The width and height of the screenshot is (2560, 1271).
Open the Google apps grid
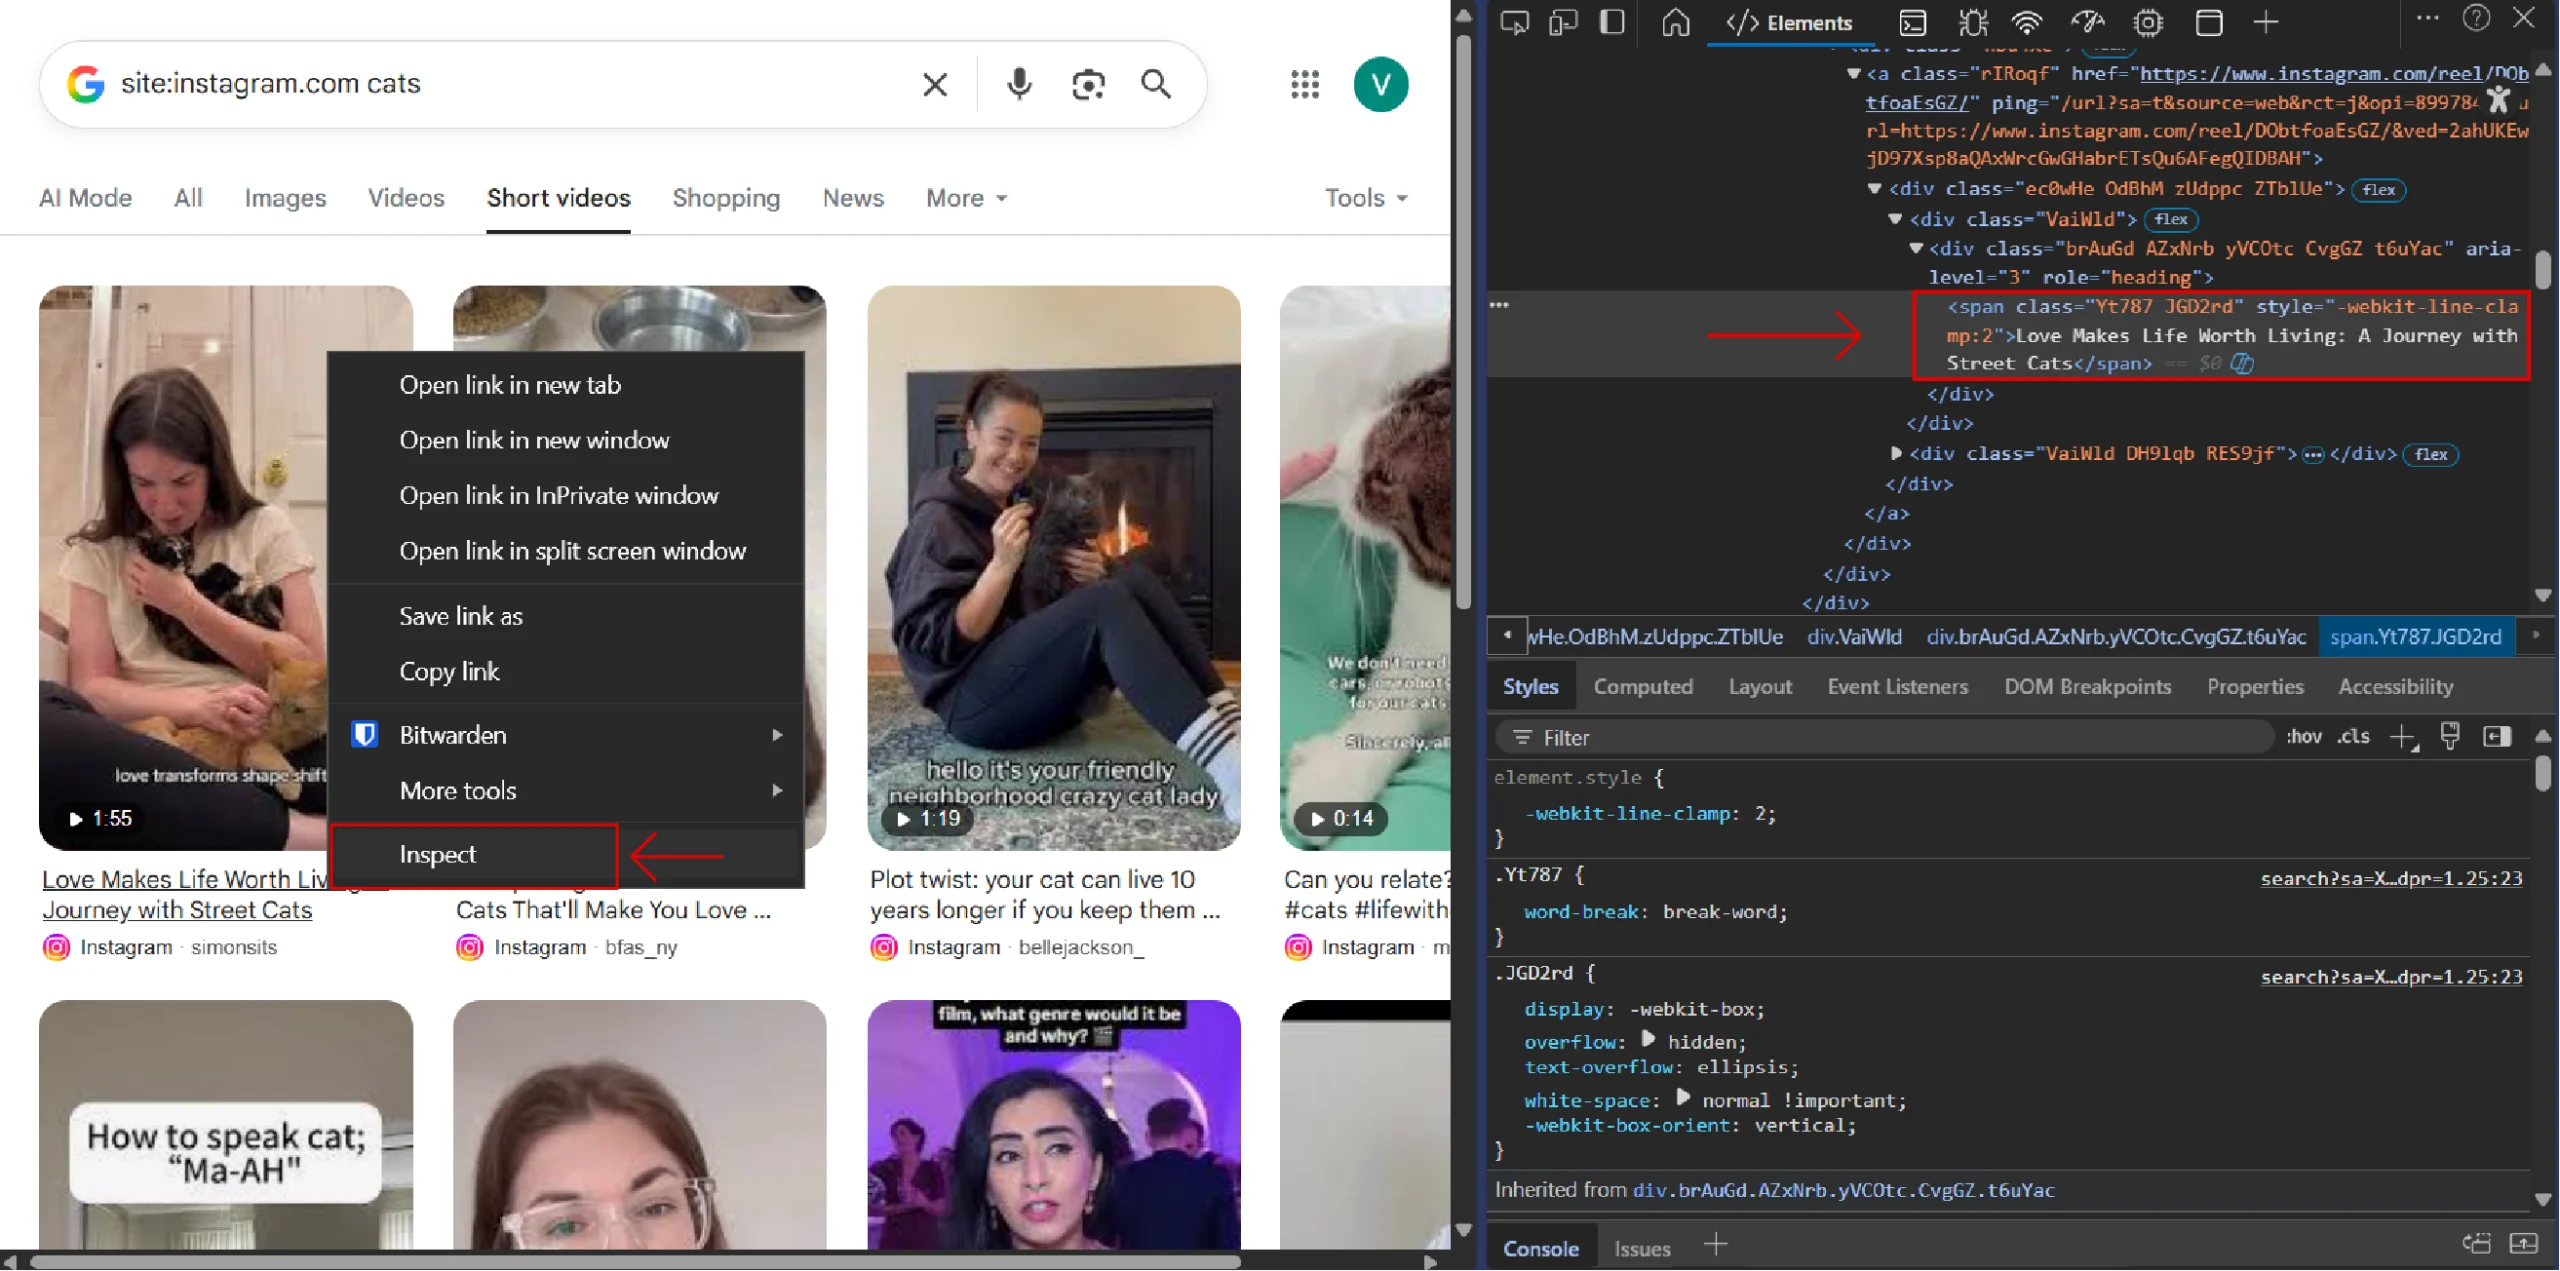click(1303, 84)
